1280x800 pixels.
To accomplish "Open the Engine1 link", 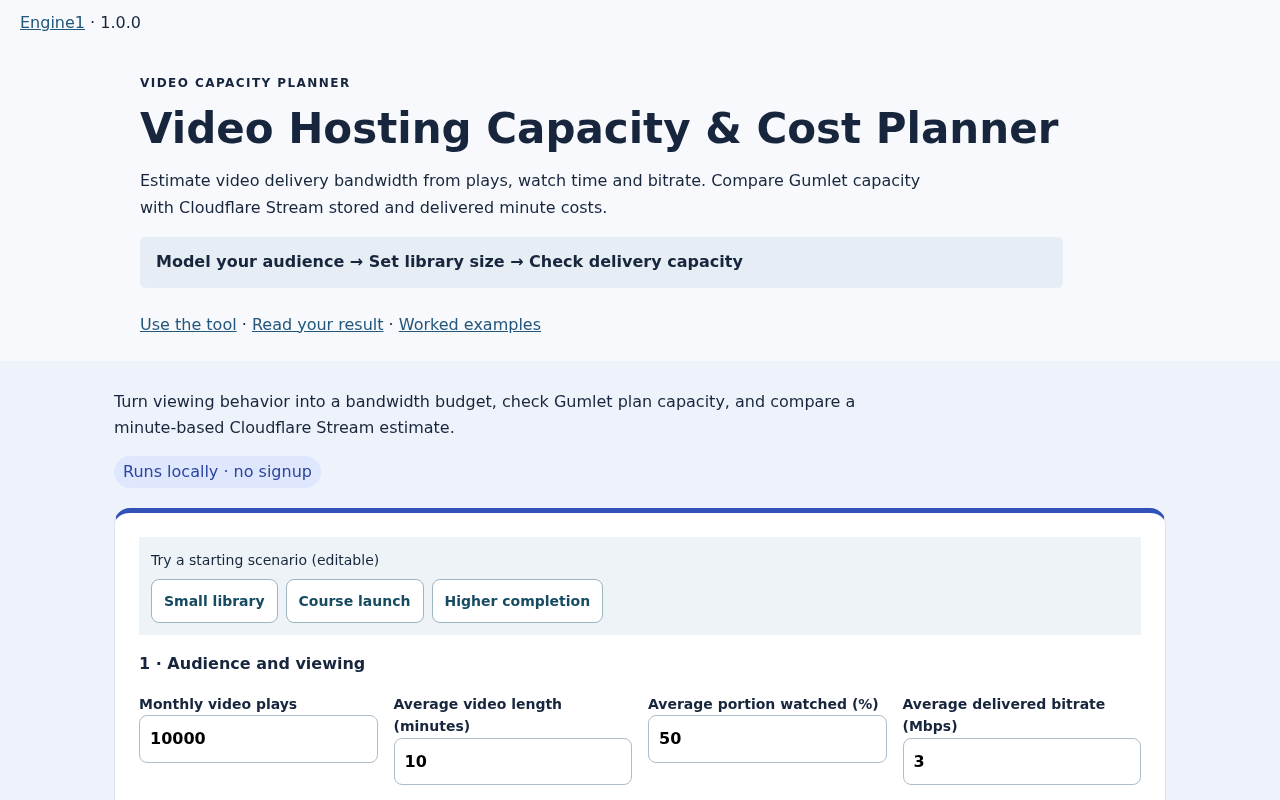I will coord(52,22).
